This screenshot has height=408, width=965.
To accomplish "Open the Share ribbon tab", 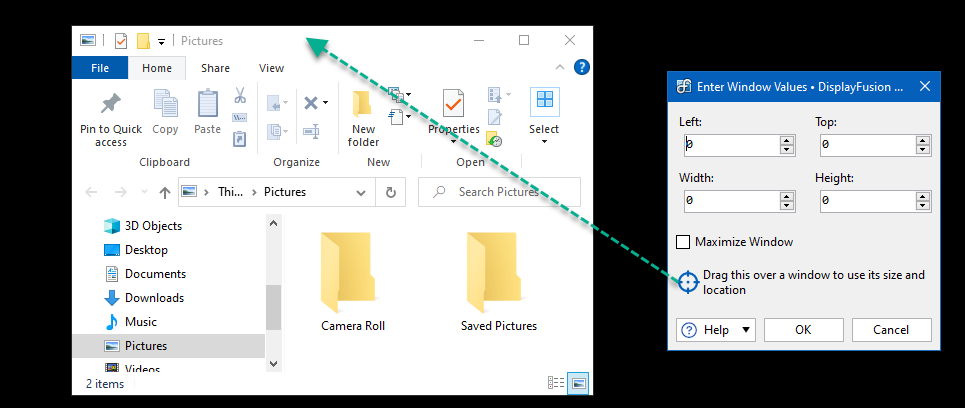I will pos(215,68).
